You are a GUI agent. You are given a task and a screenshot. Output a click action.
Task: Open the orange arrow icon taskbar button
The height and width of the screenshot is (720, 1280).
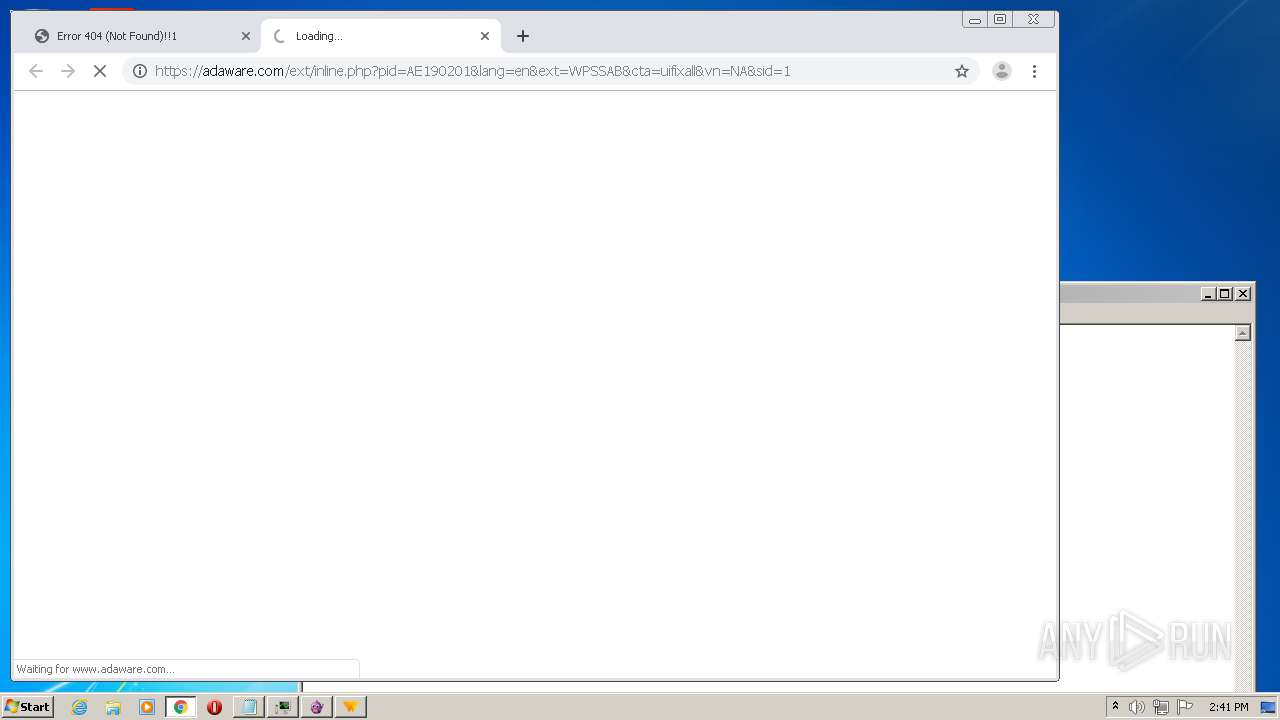(351, 707)
